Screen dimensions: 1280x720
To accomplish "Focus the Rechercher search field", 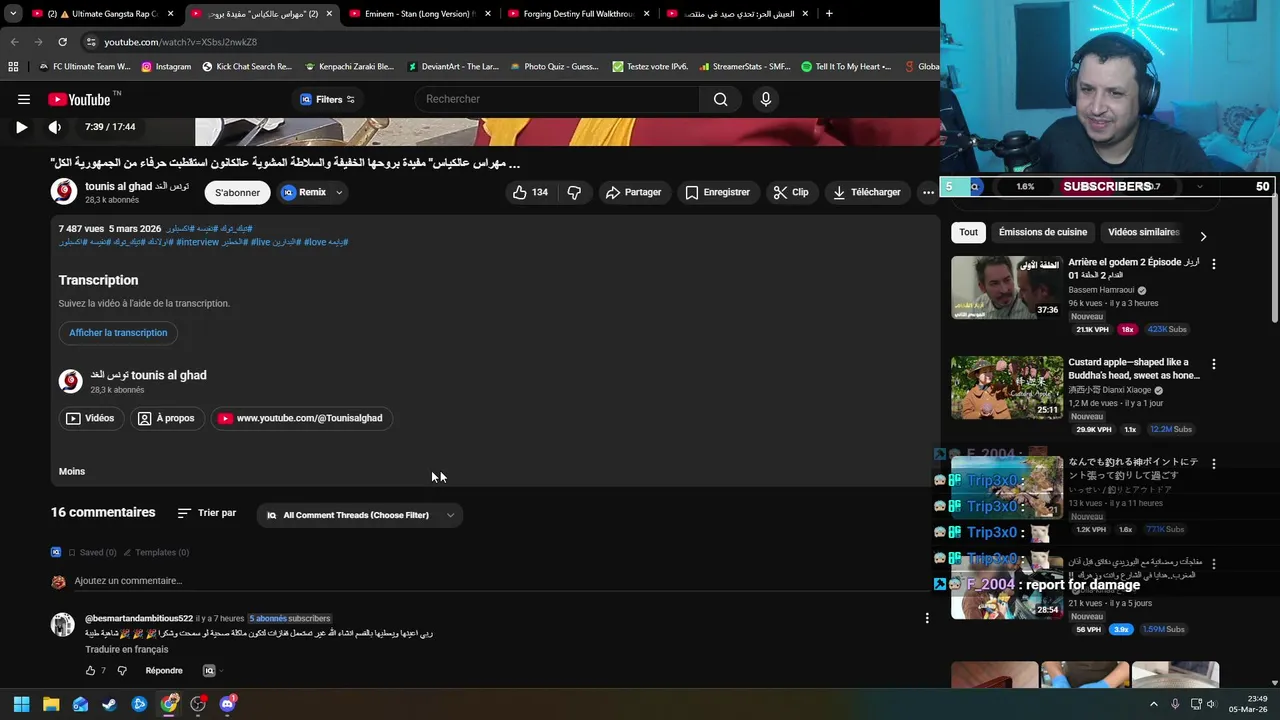I will (557, 99).
